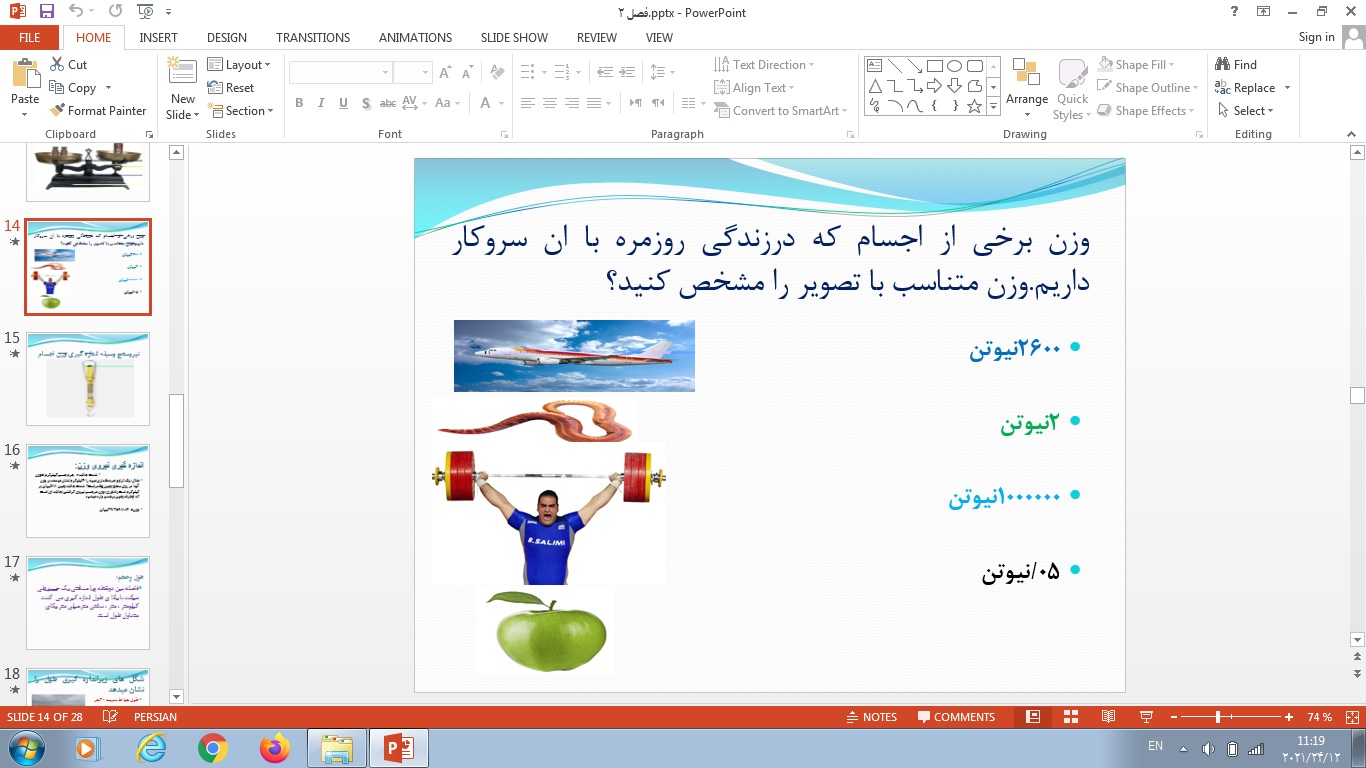
Task: Open Reading View from status bar
Action: pos(1108,717)
